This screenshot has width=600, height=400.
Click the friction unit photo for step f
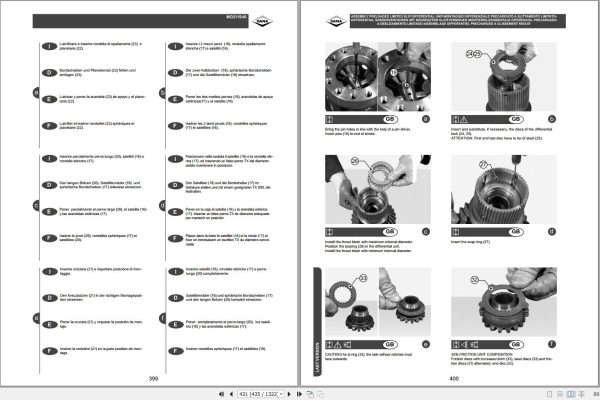504,302
